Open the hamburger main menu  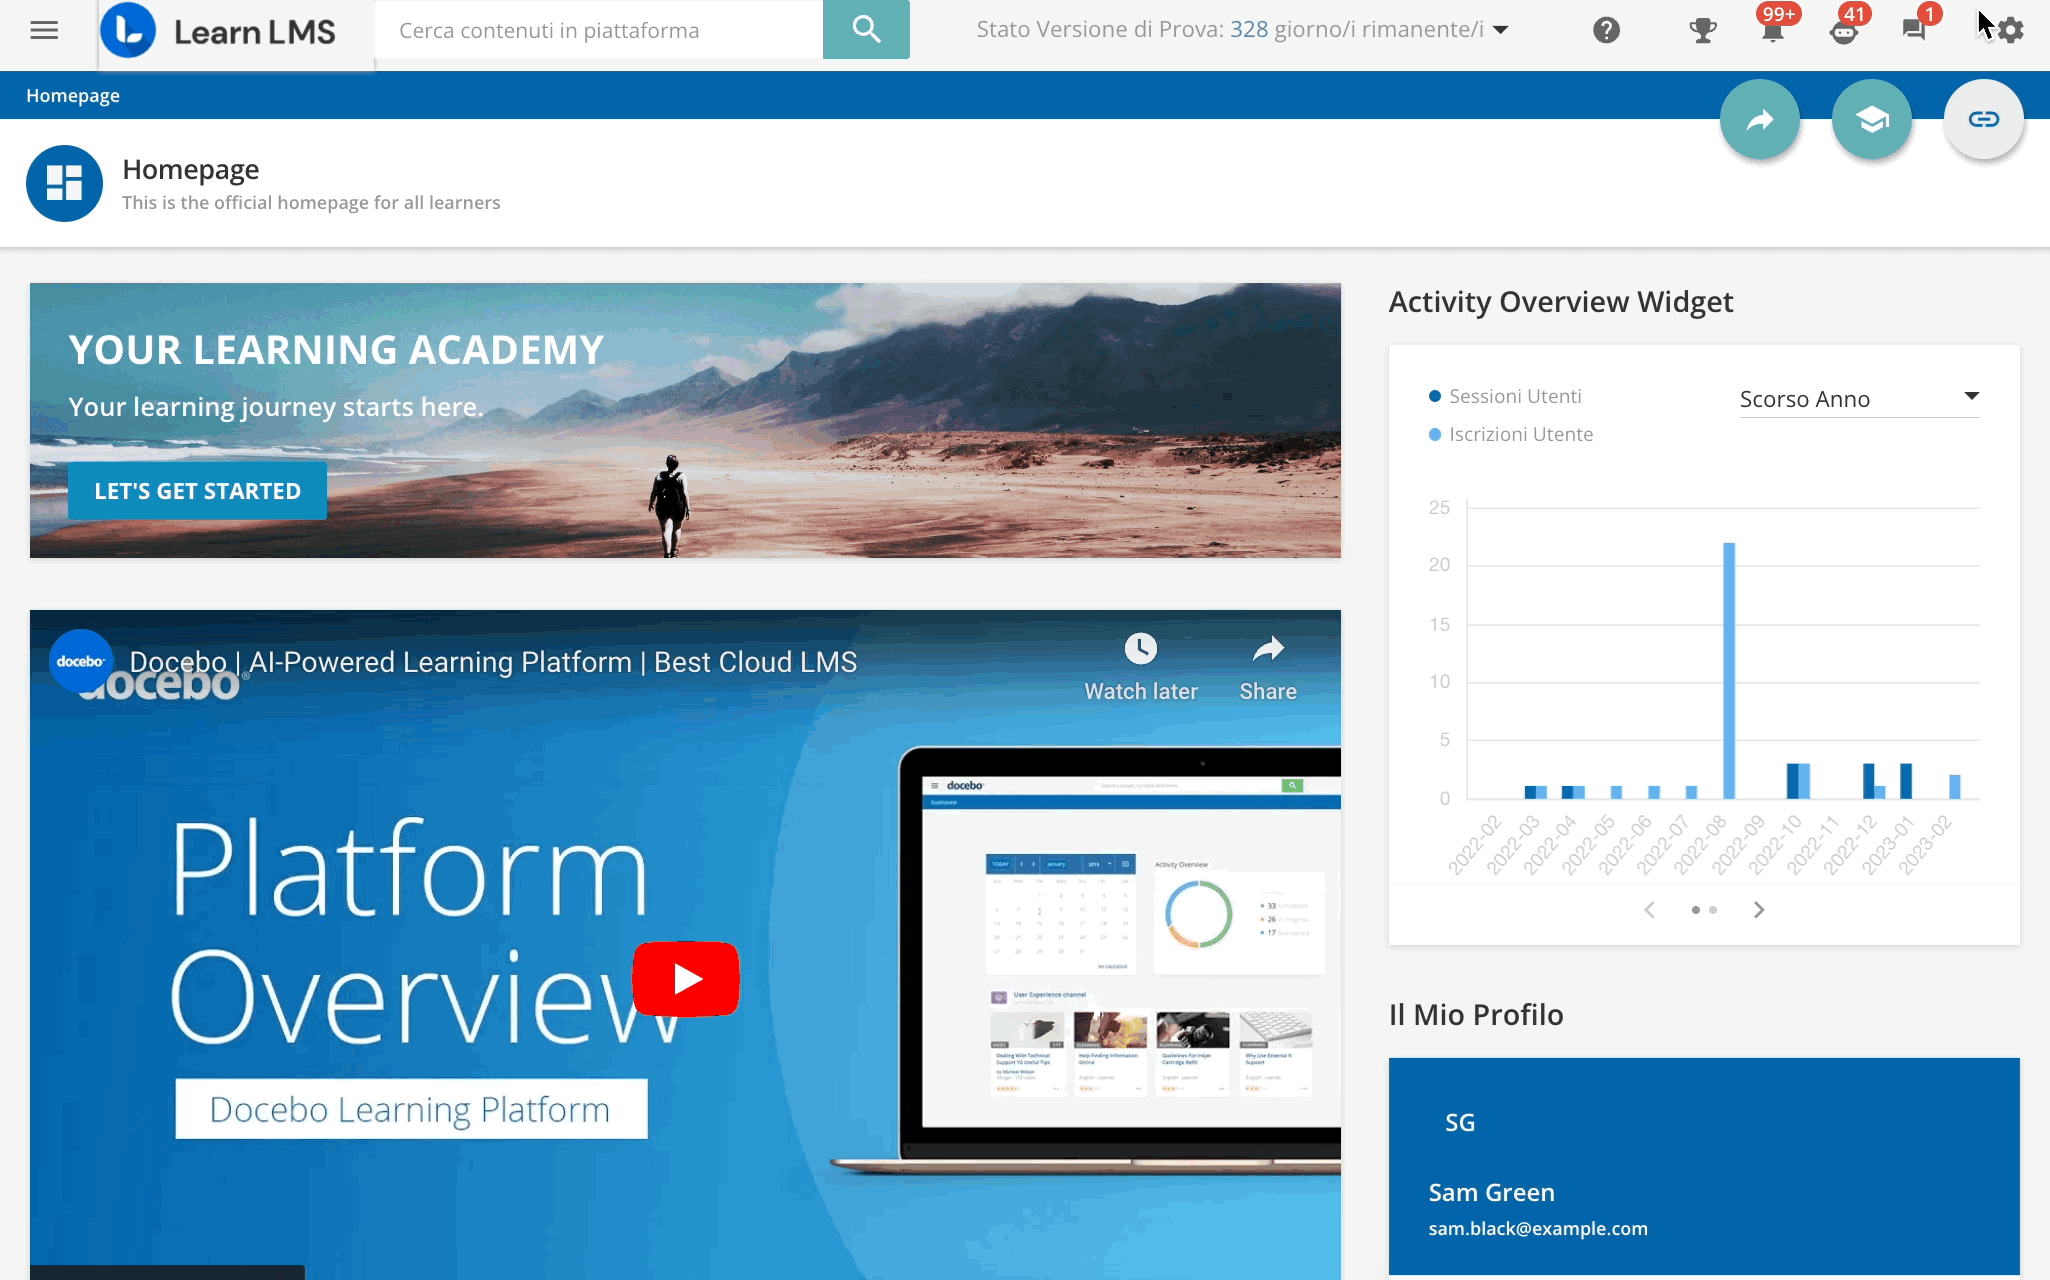click(x=44, y=30)
